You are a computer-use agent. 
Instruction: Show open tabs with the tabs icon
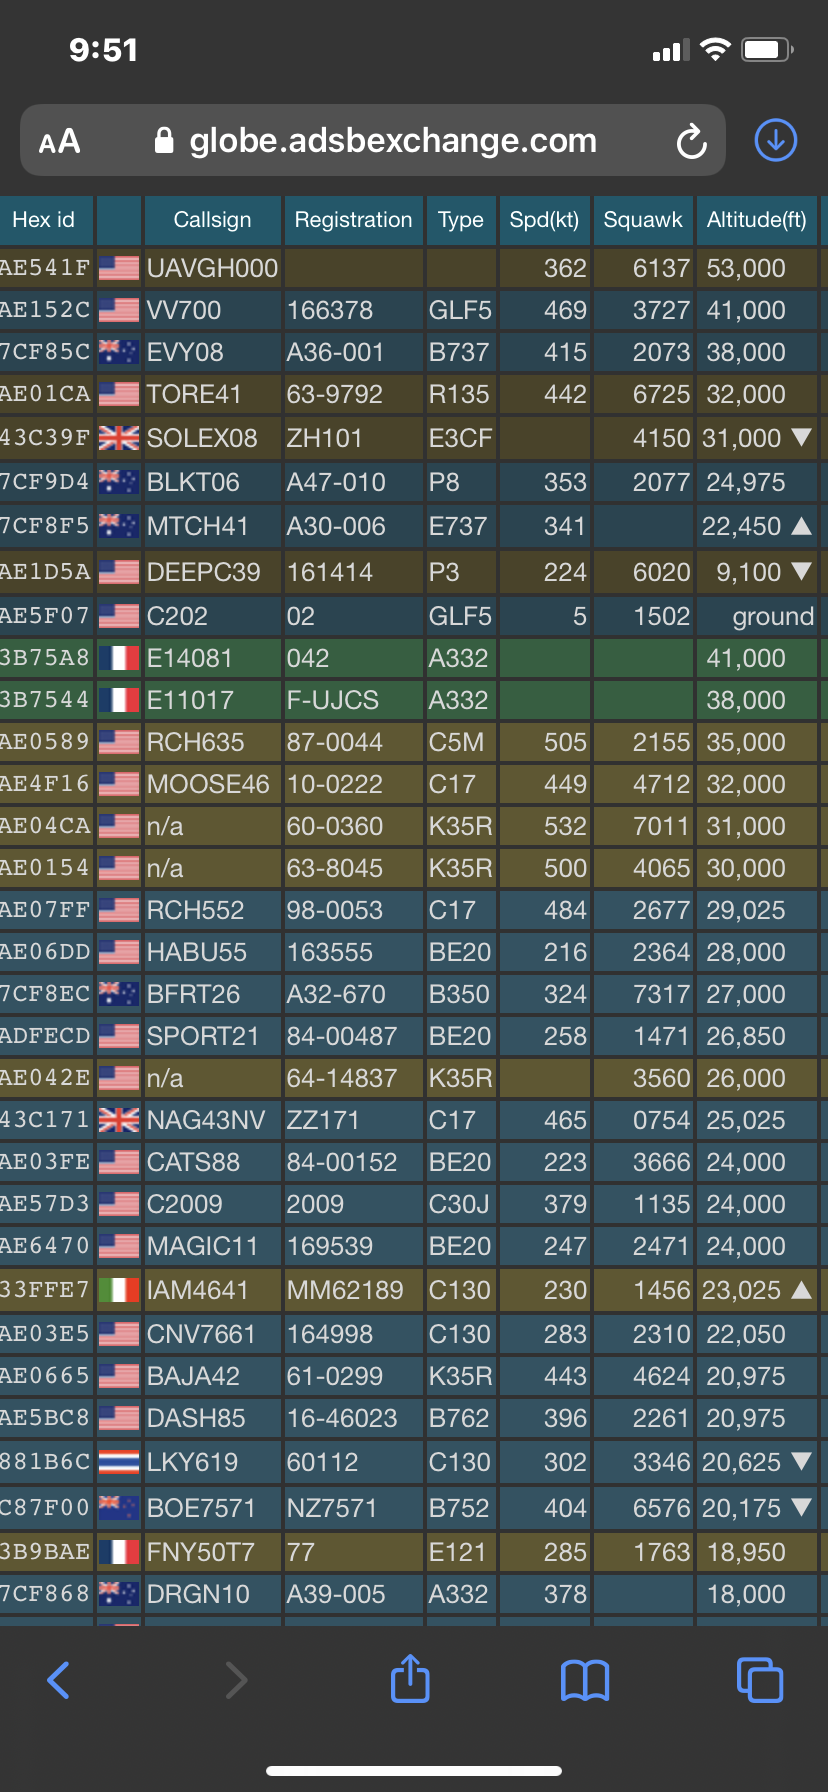click(760, 1680)
